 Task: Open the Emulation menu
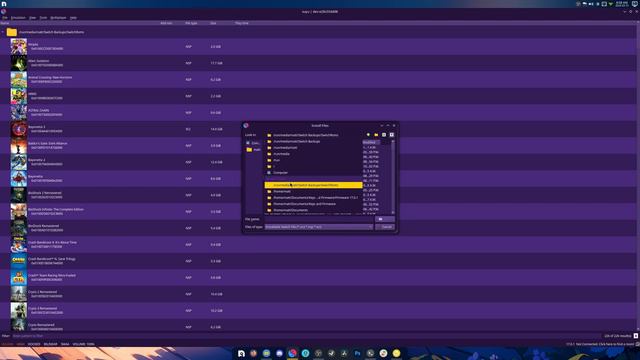18,18
